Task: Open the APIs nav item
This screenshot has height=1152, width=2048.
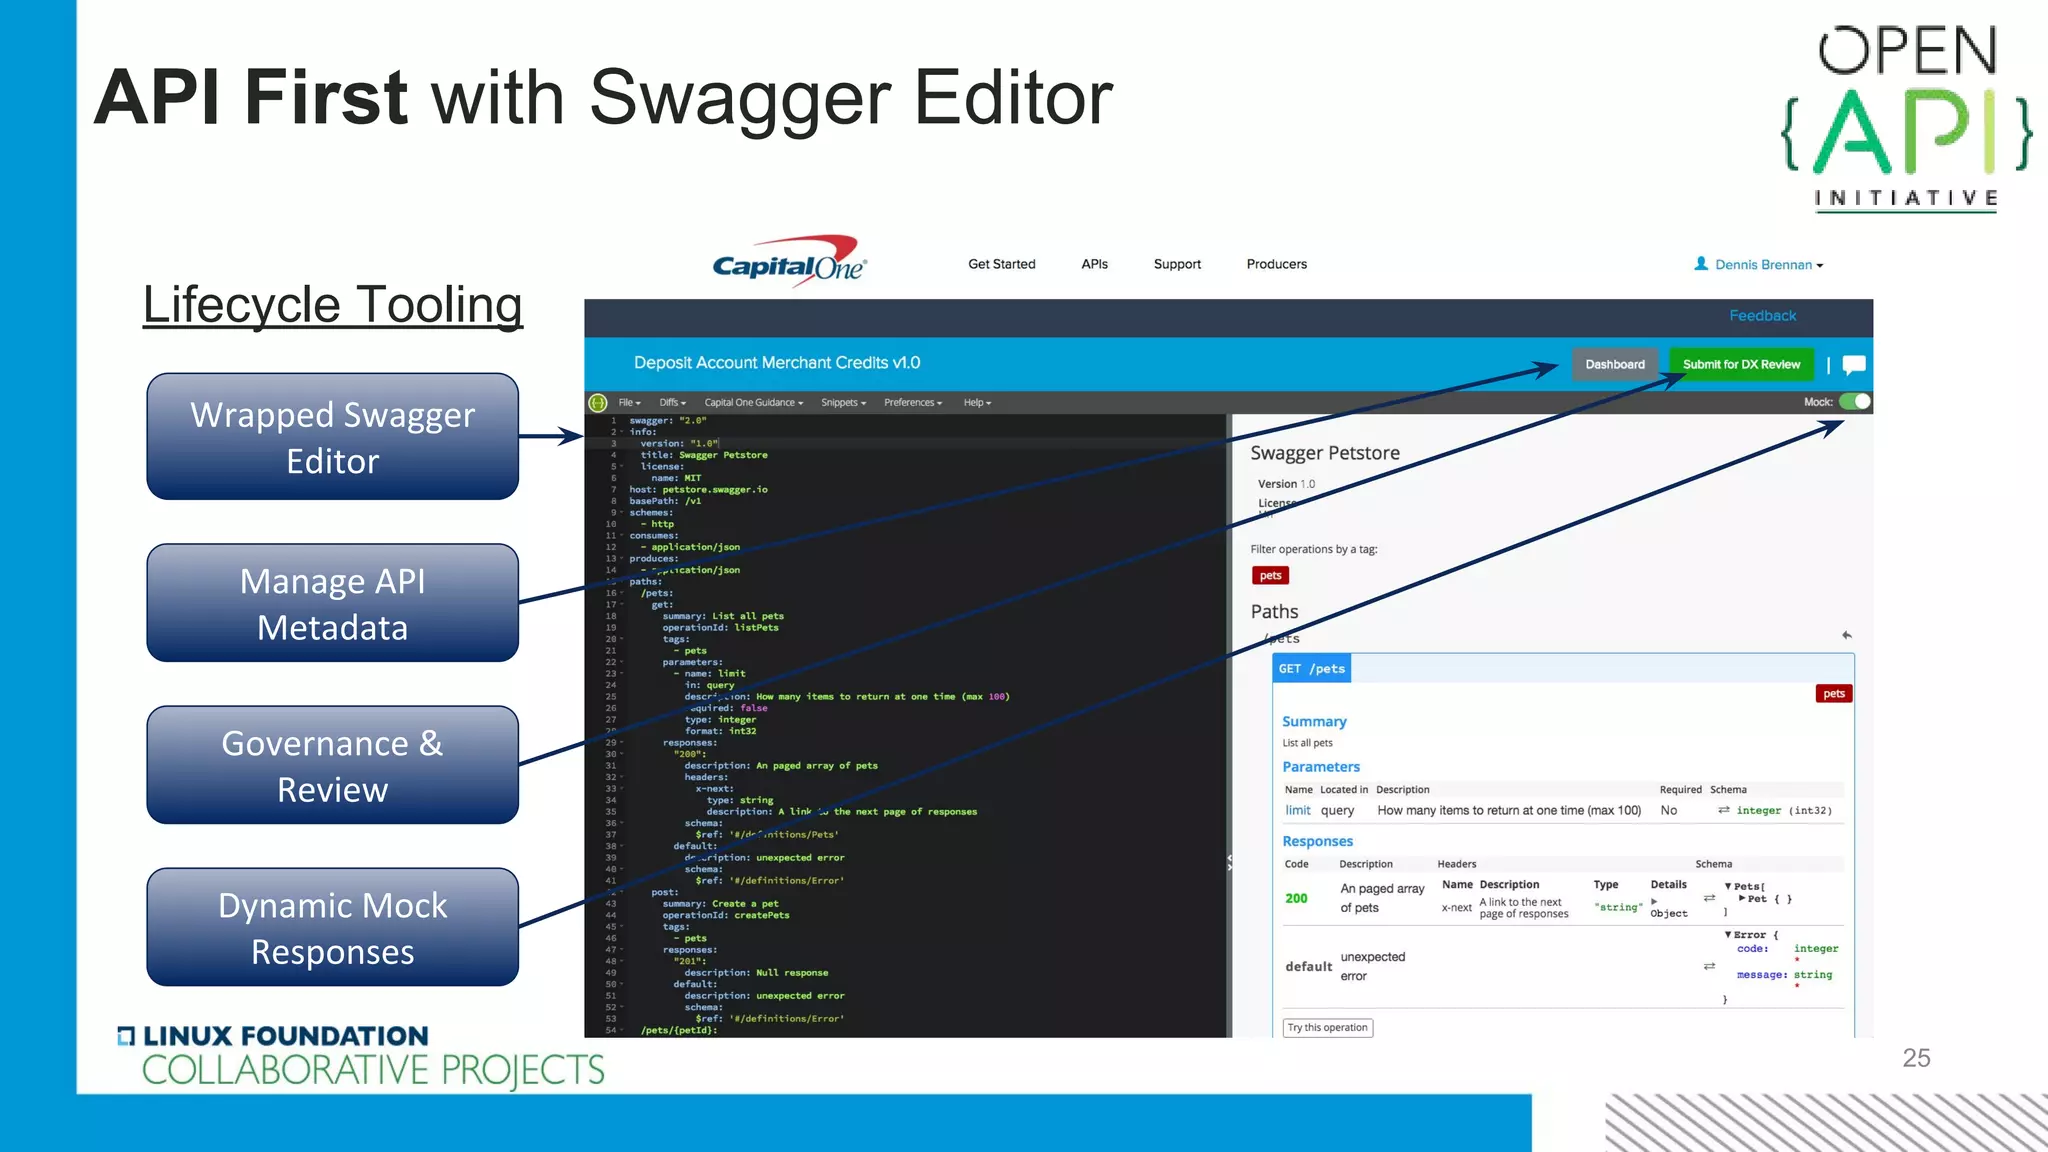Action: (x=1094, y=264)
